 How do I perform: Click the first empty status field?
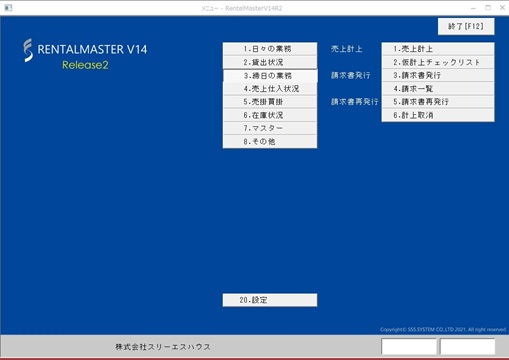tap(409, 347)
